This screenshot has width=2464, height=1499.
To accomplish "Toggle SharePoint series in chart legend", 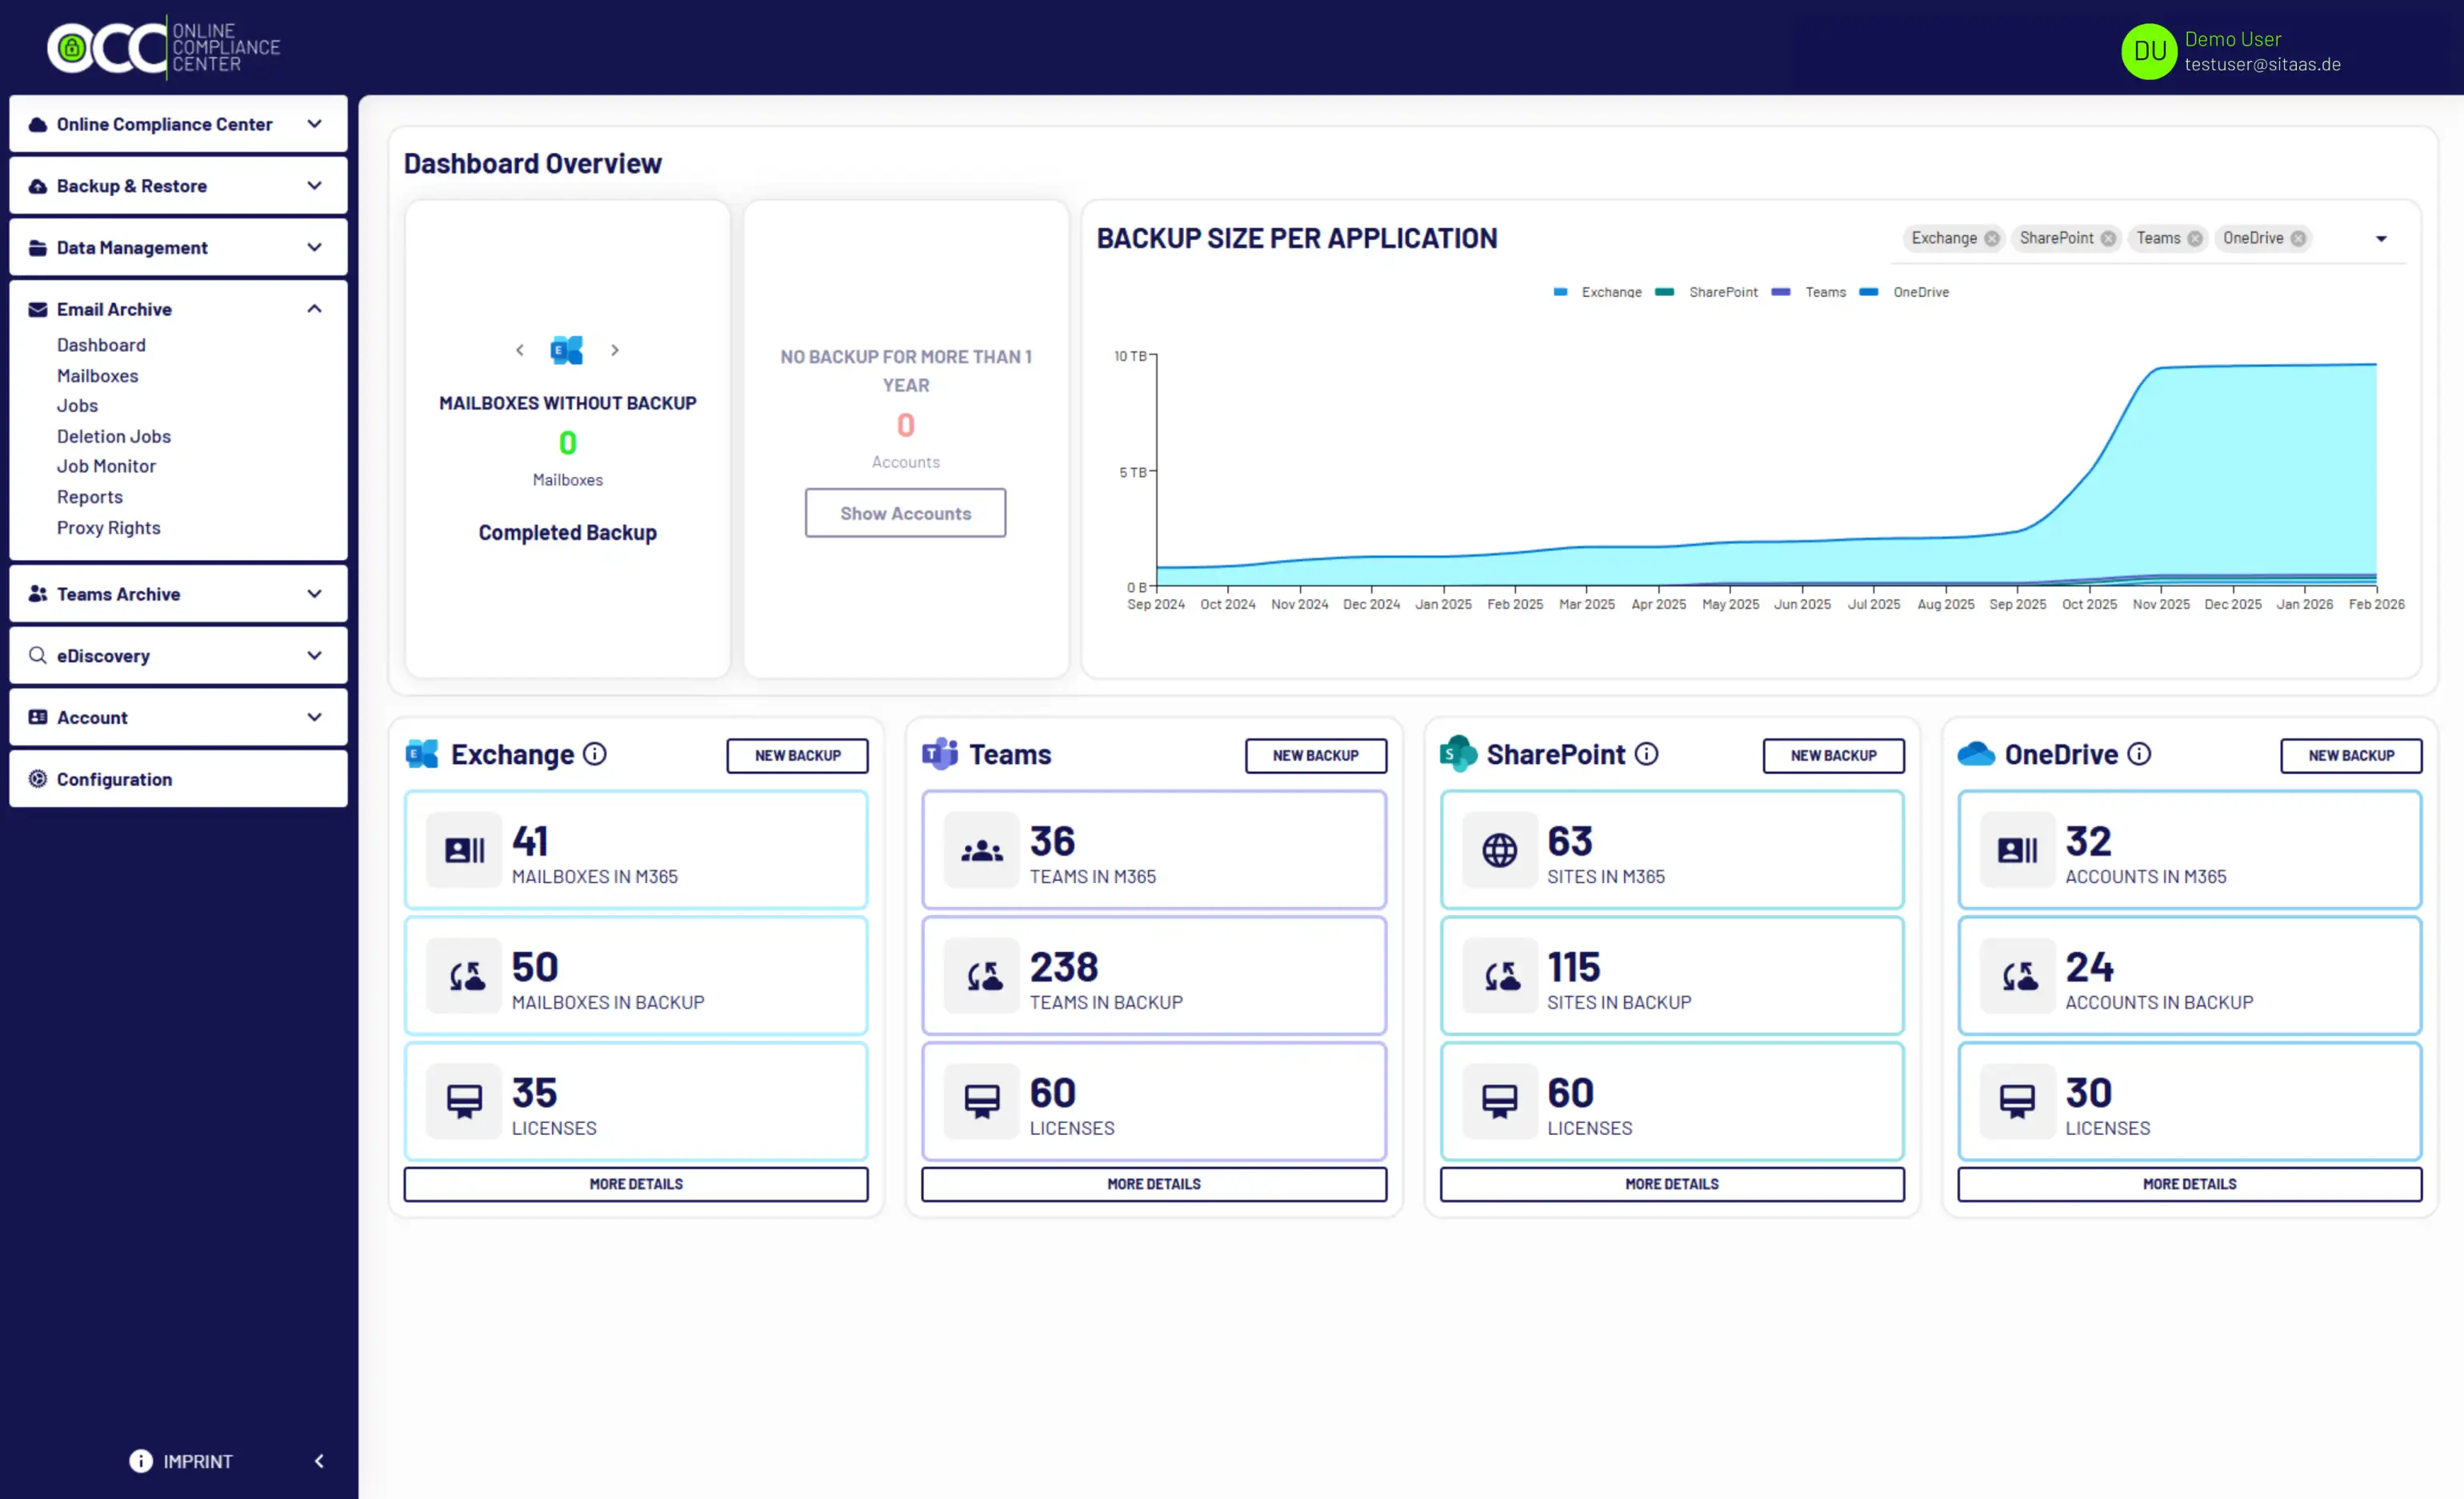I will pyautogui.click(x=1722, y=292).
